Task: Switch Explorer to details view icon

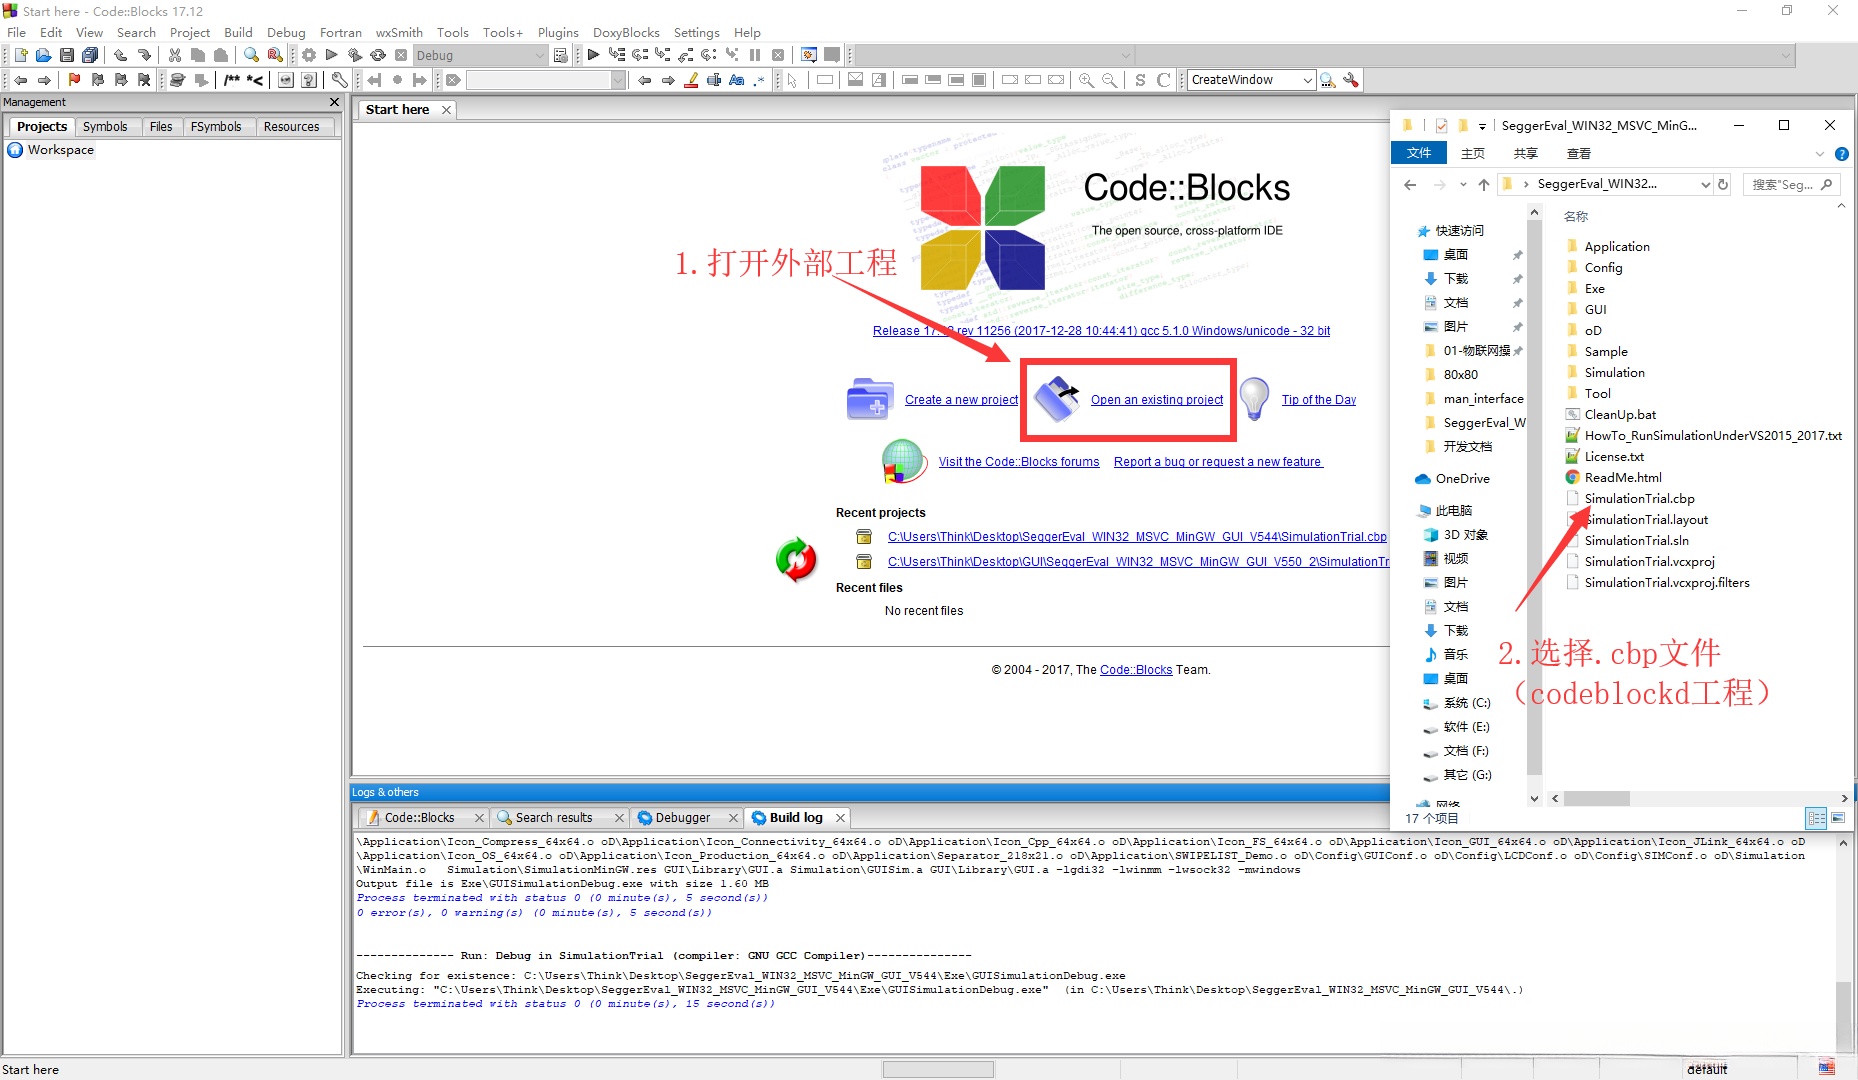Action: pyautogui.click(x=1816, y=818)
